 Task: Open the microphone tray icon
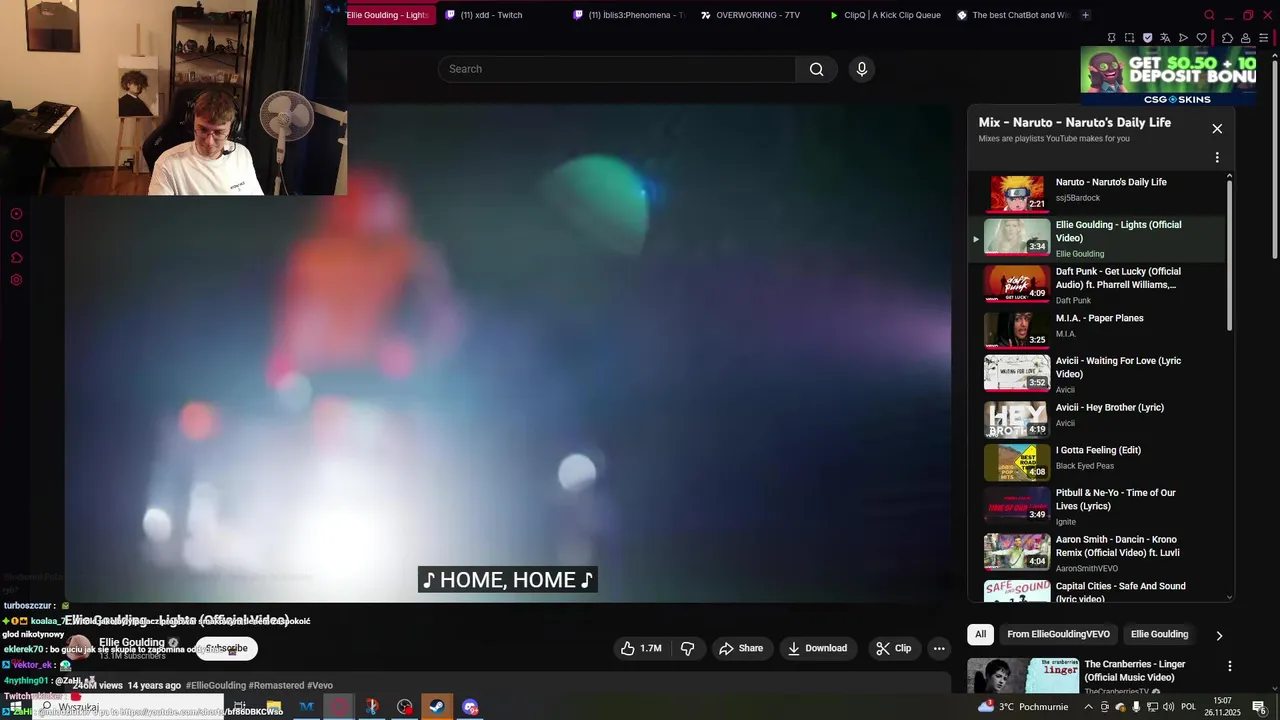(1136, 707)
